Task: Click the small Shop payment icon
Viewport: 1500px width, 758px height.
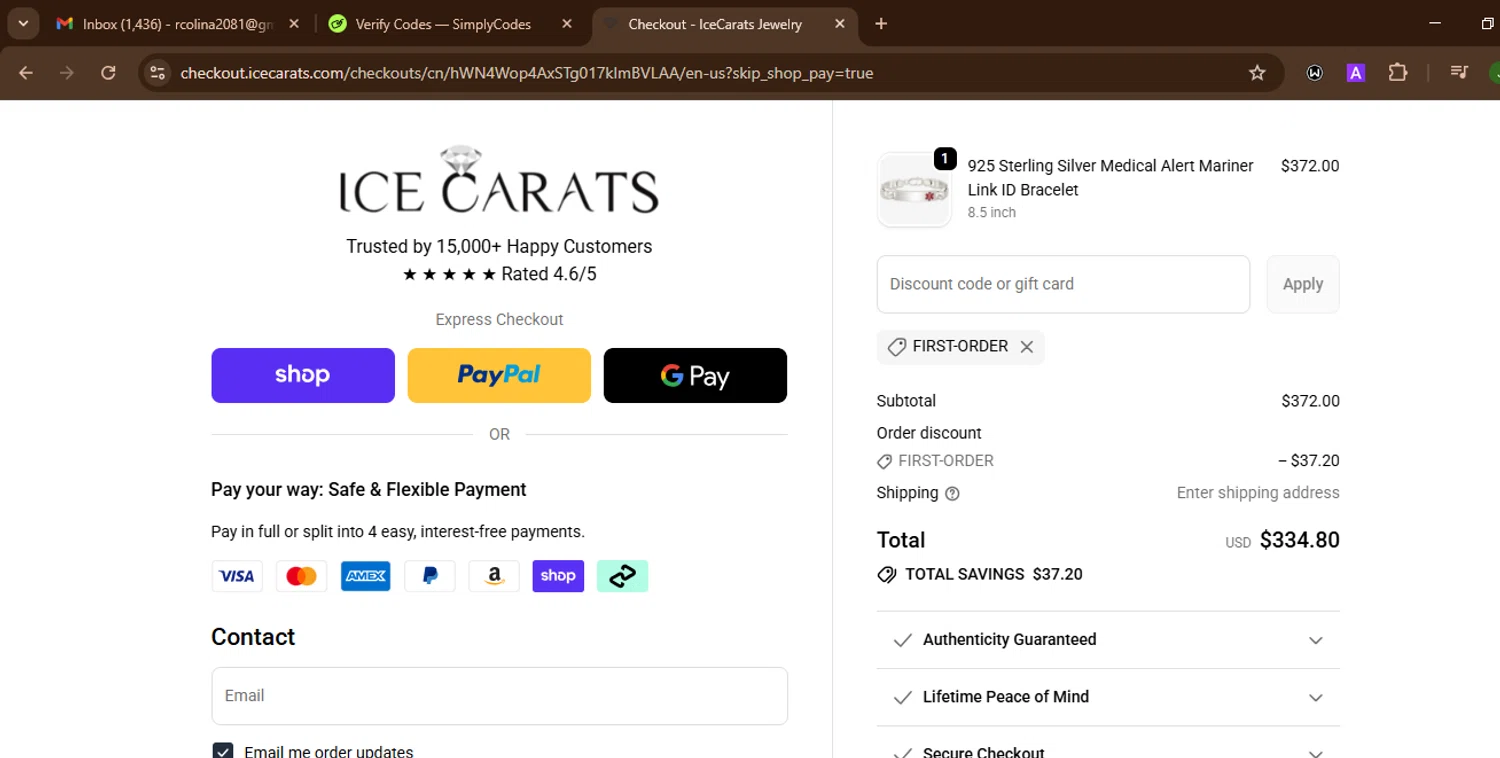Action: coord(558,576)
